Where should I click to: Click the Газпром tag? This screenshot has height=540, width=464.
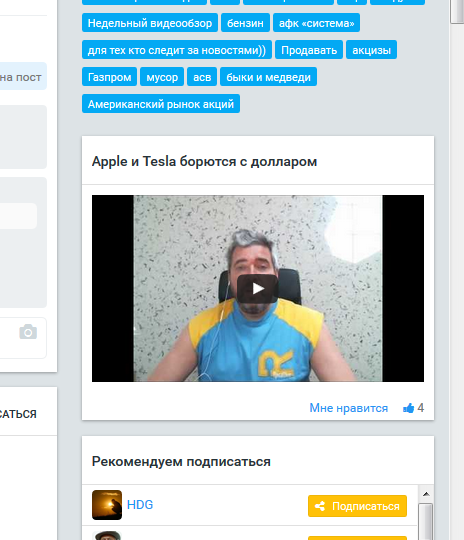tap(110, 76)
